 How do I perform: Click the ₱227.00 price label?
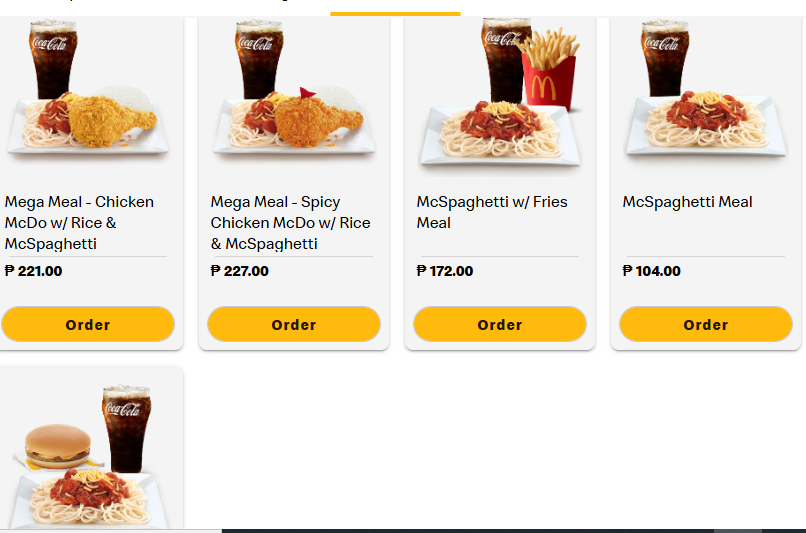240,271
